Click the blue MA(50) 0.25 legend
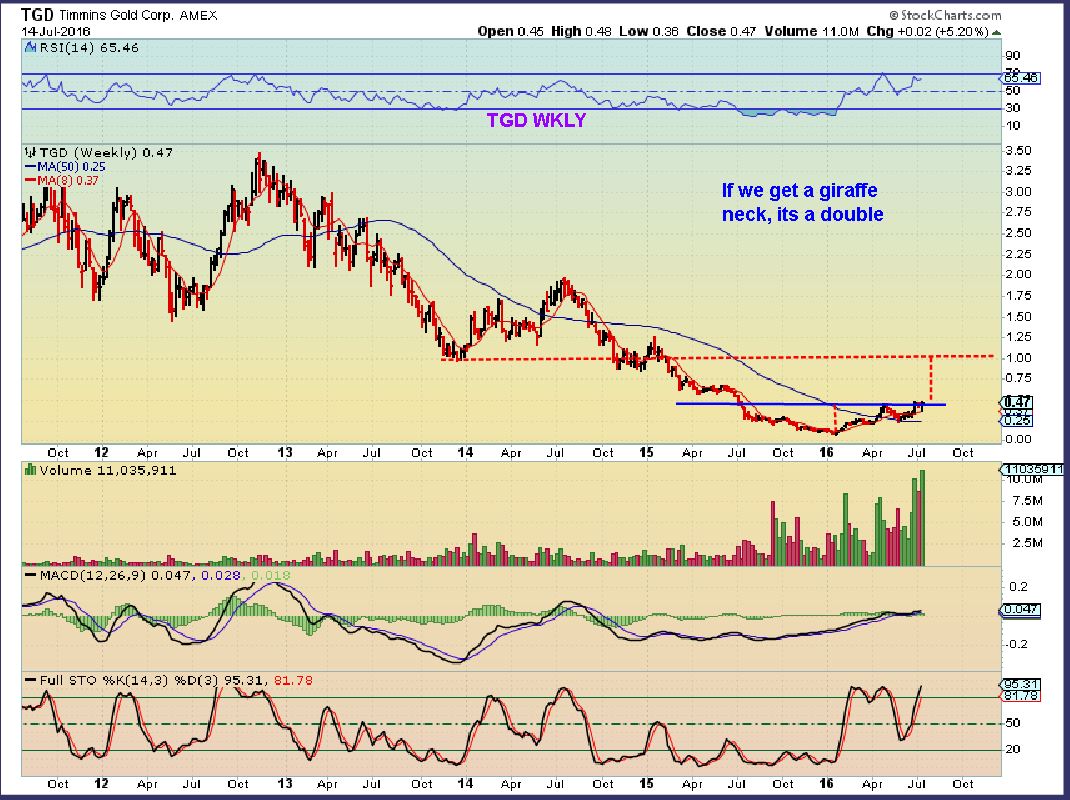1070x800 pixels. [x=65, y=167]
